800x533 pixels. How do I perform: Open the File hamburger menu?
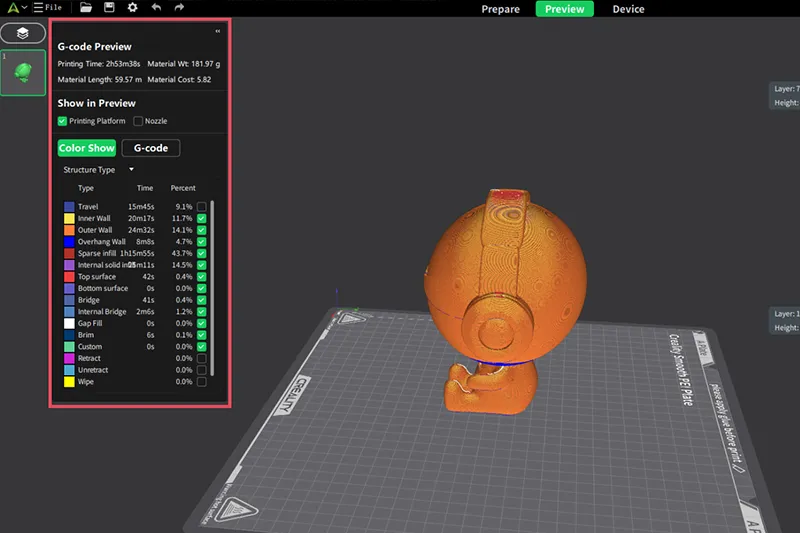point(47,8)
